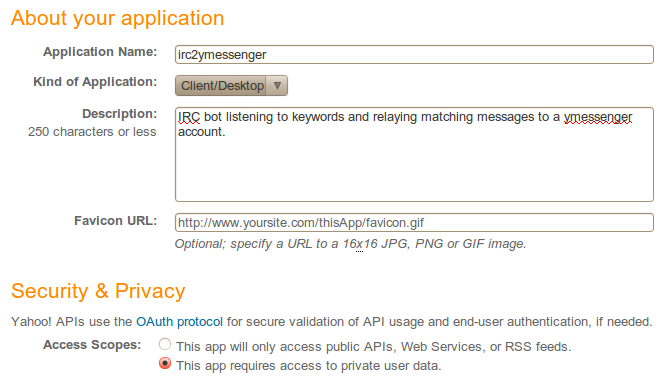
Task: Click the Favicon URL input field
Action: pyautogui.click(x=414, y=223)
